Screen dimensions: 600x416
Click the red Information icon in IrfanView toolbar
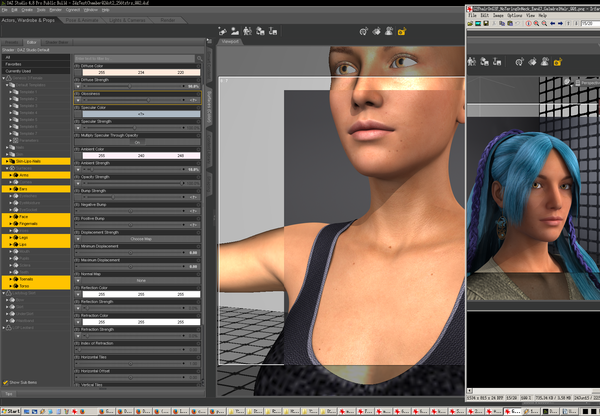point(528,24)
